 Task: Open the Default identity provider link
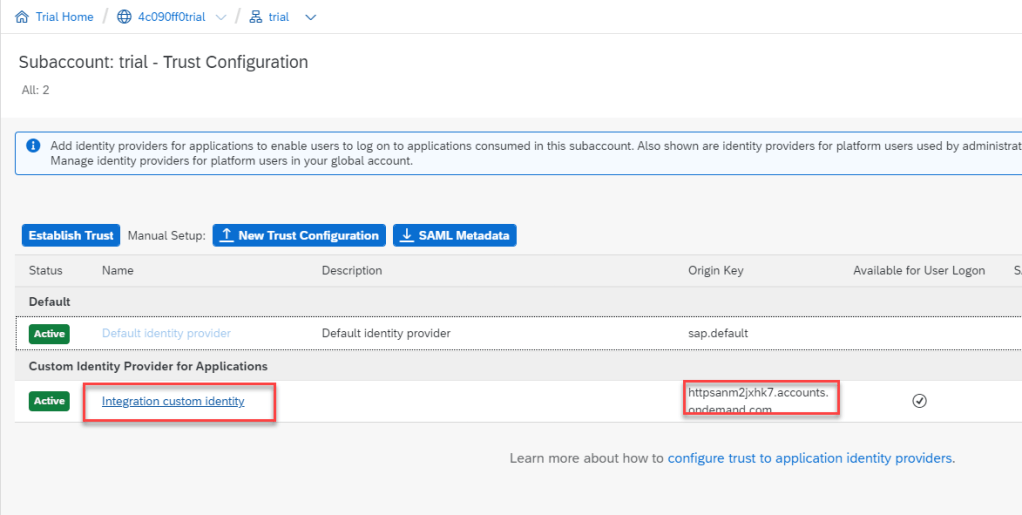[166, 333]
